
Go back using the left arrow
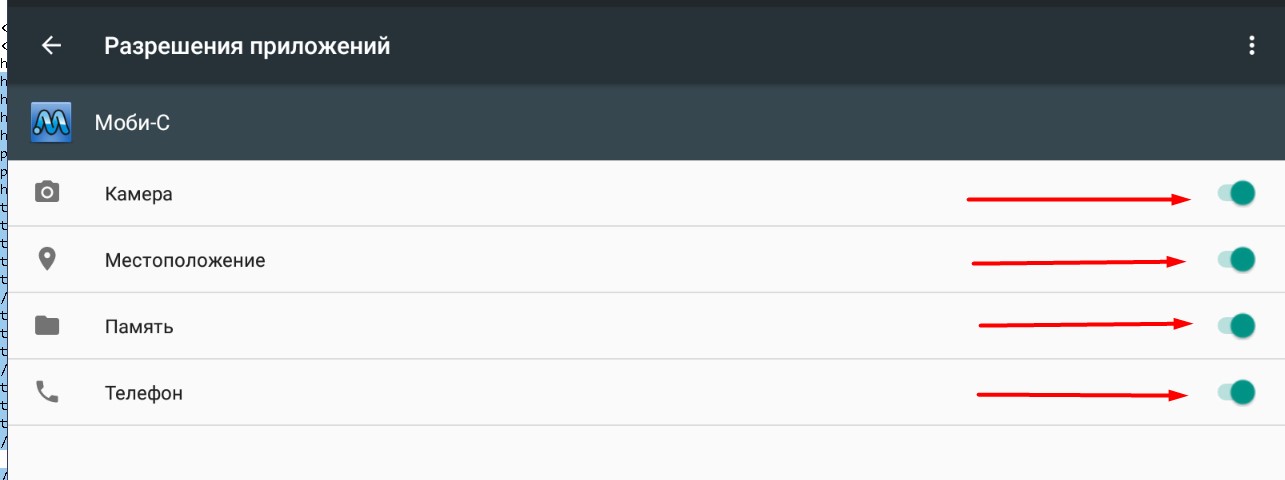pyautogui.click(x=50, y=46)
